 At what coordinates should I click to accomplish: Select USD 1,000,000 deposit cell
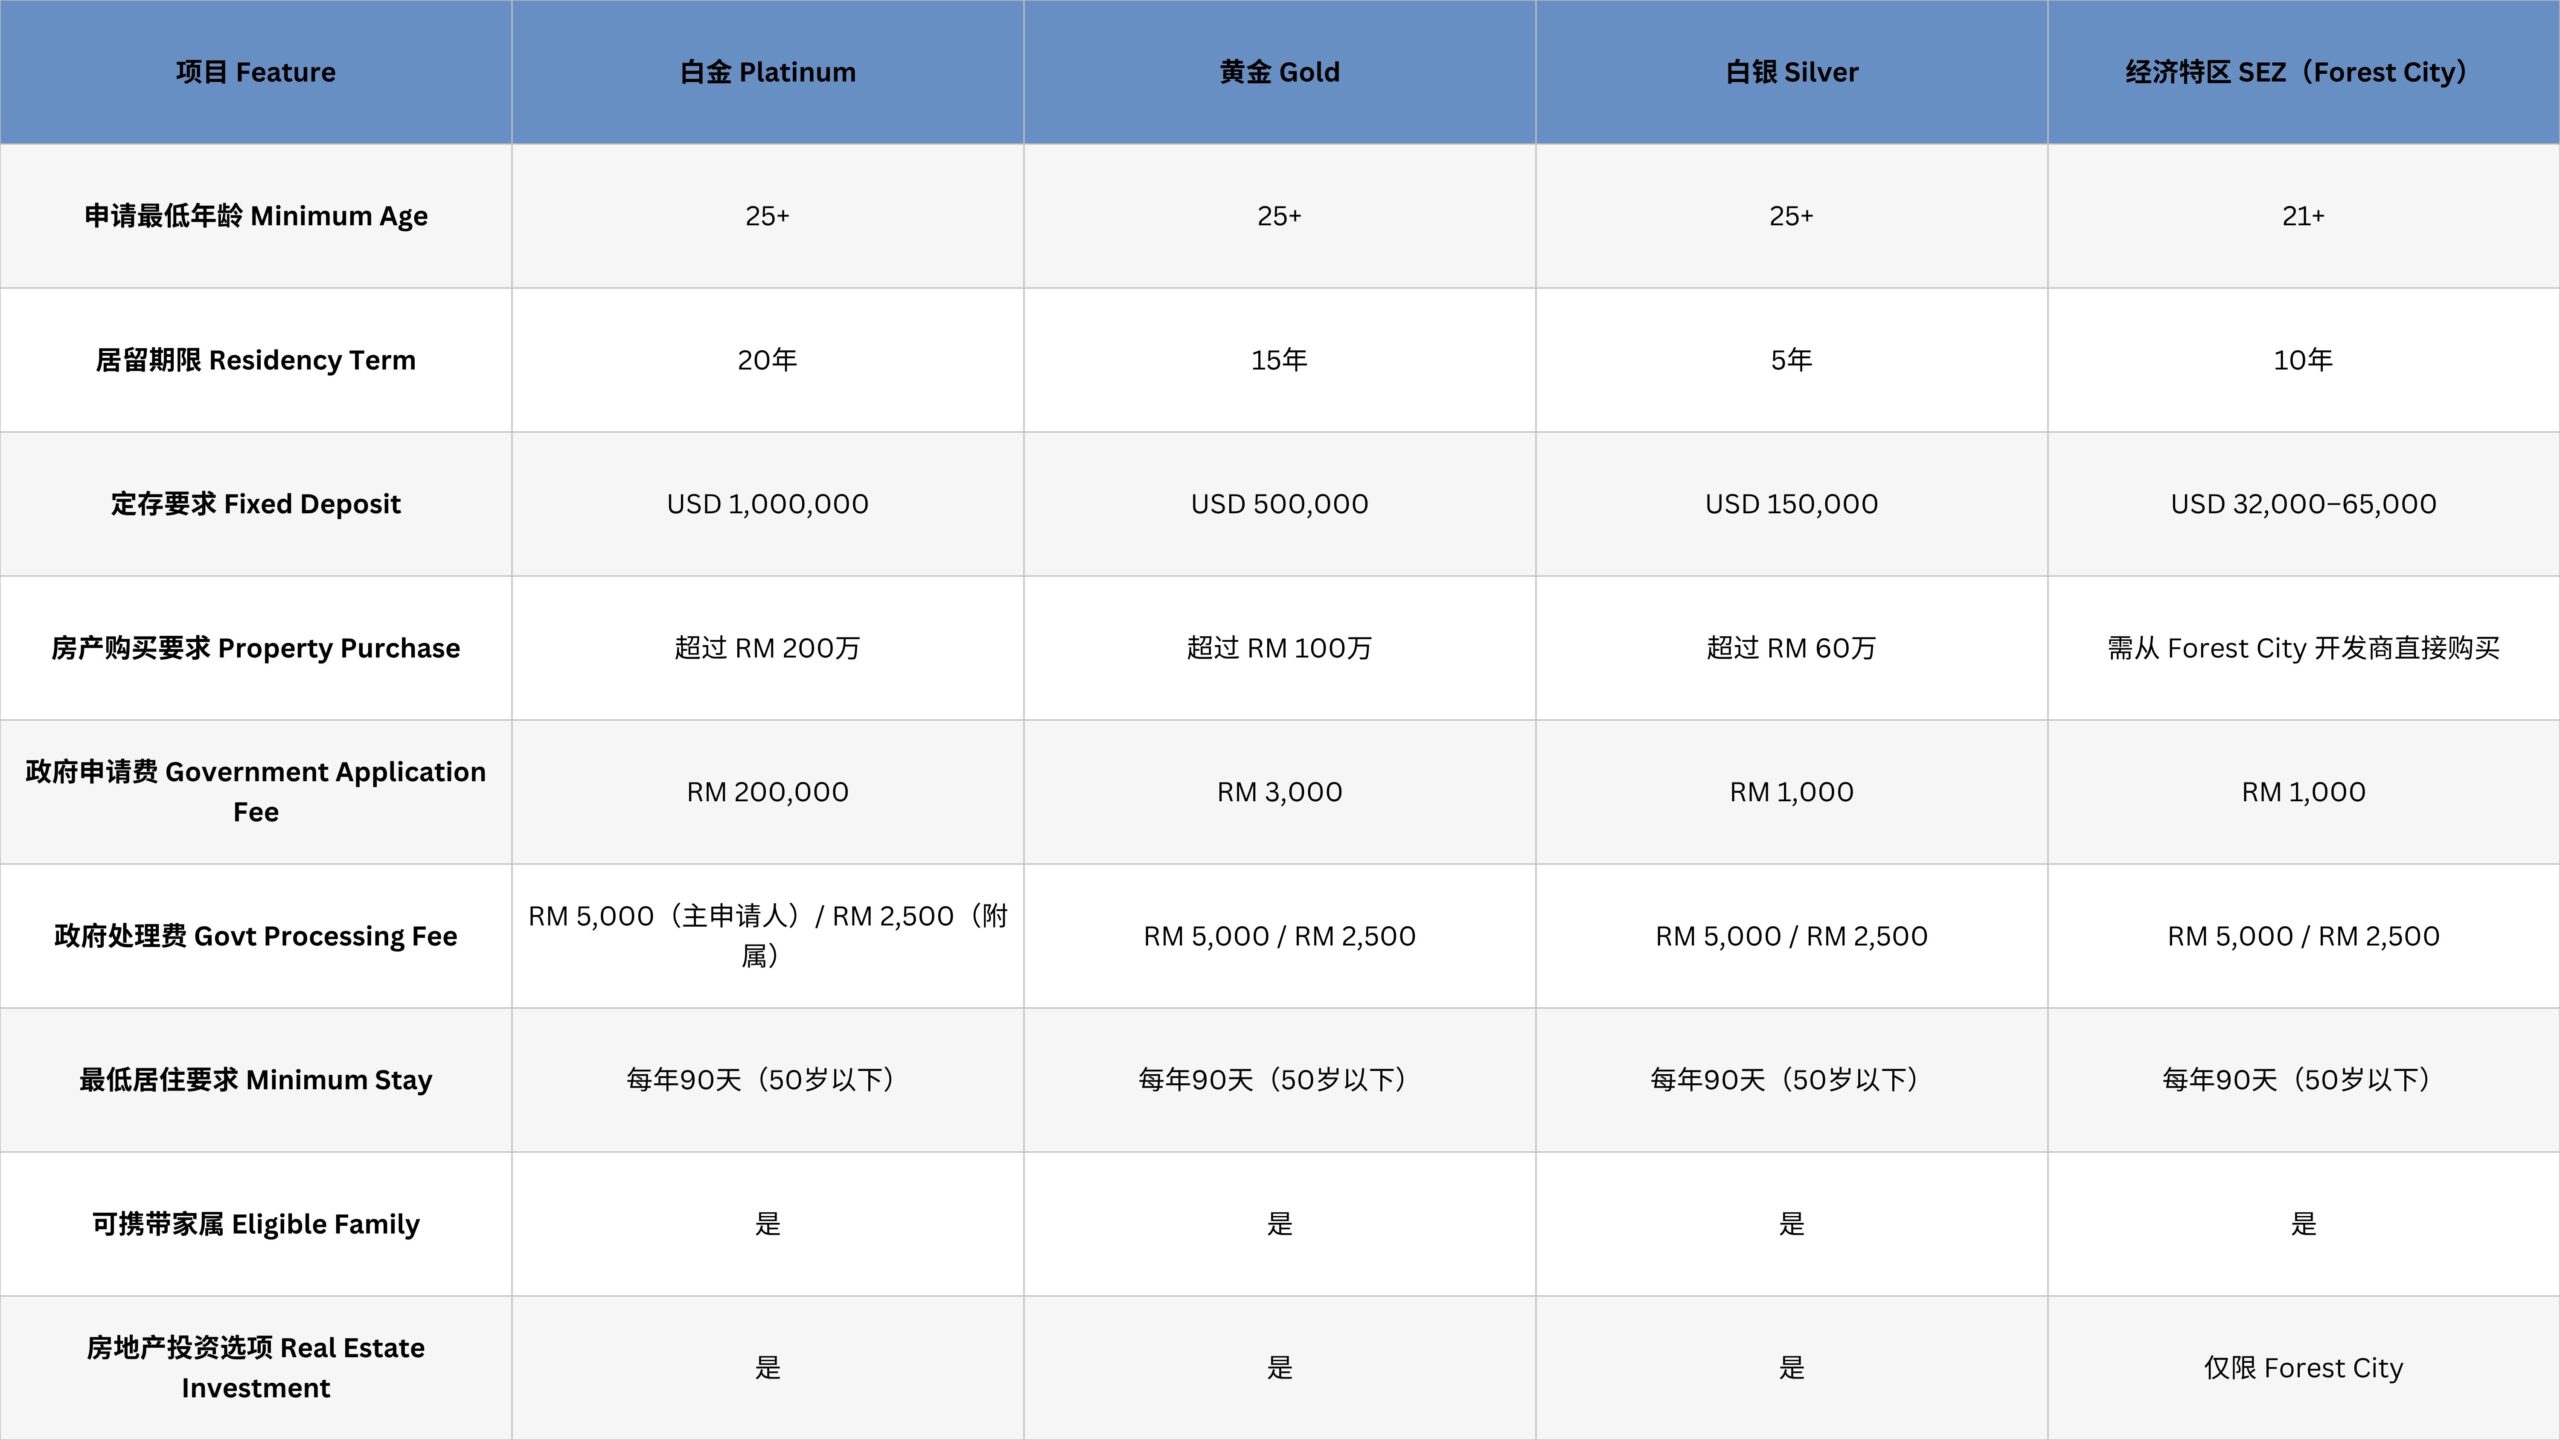tap(767, 504)
